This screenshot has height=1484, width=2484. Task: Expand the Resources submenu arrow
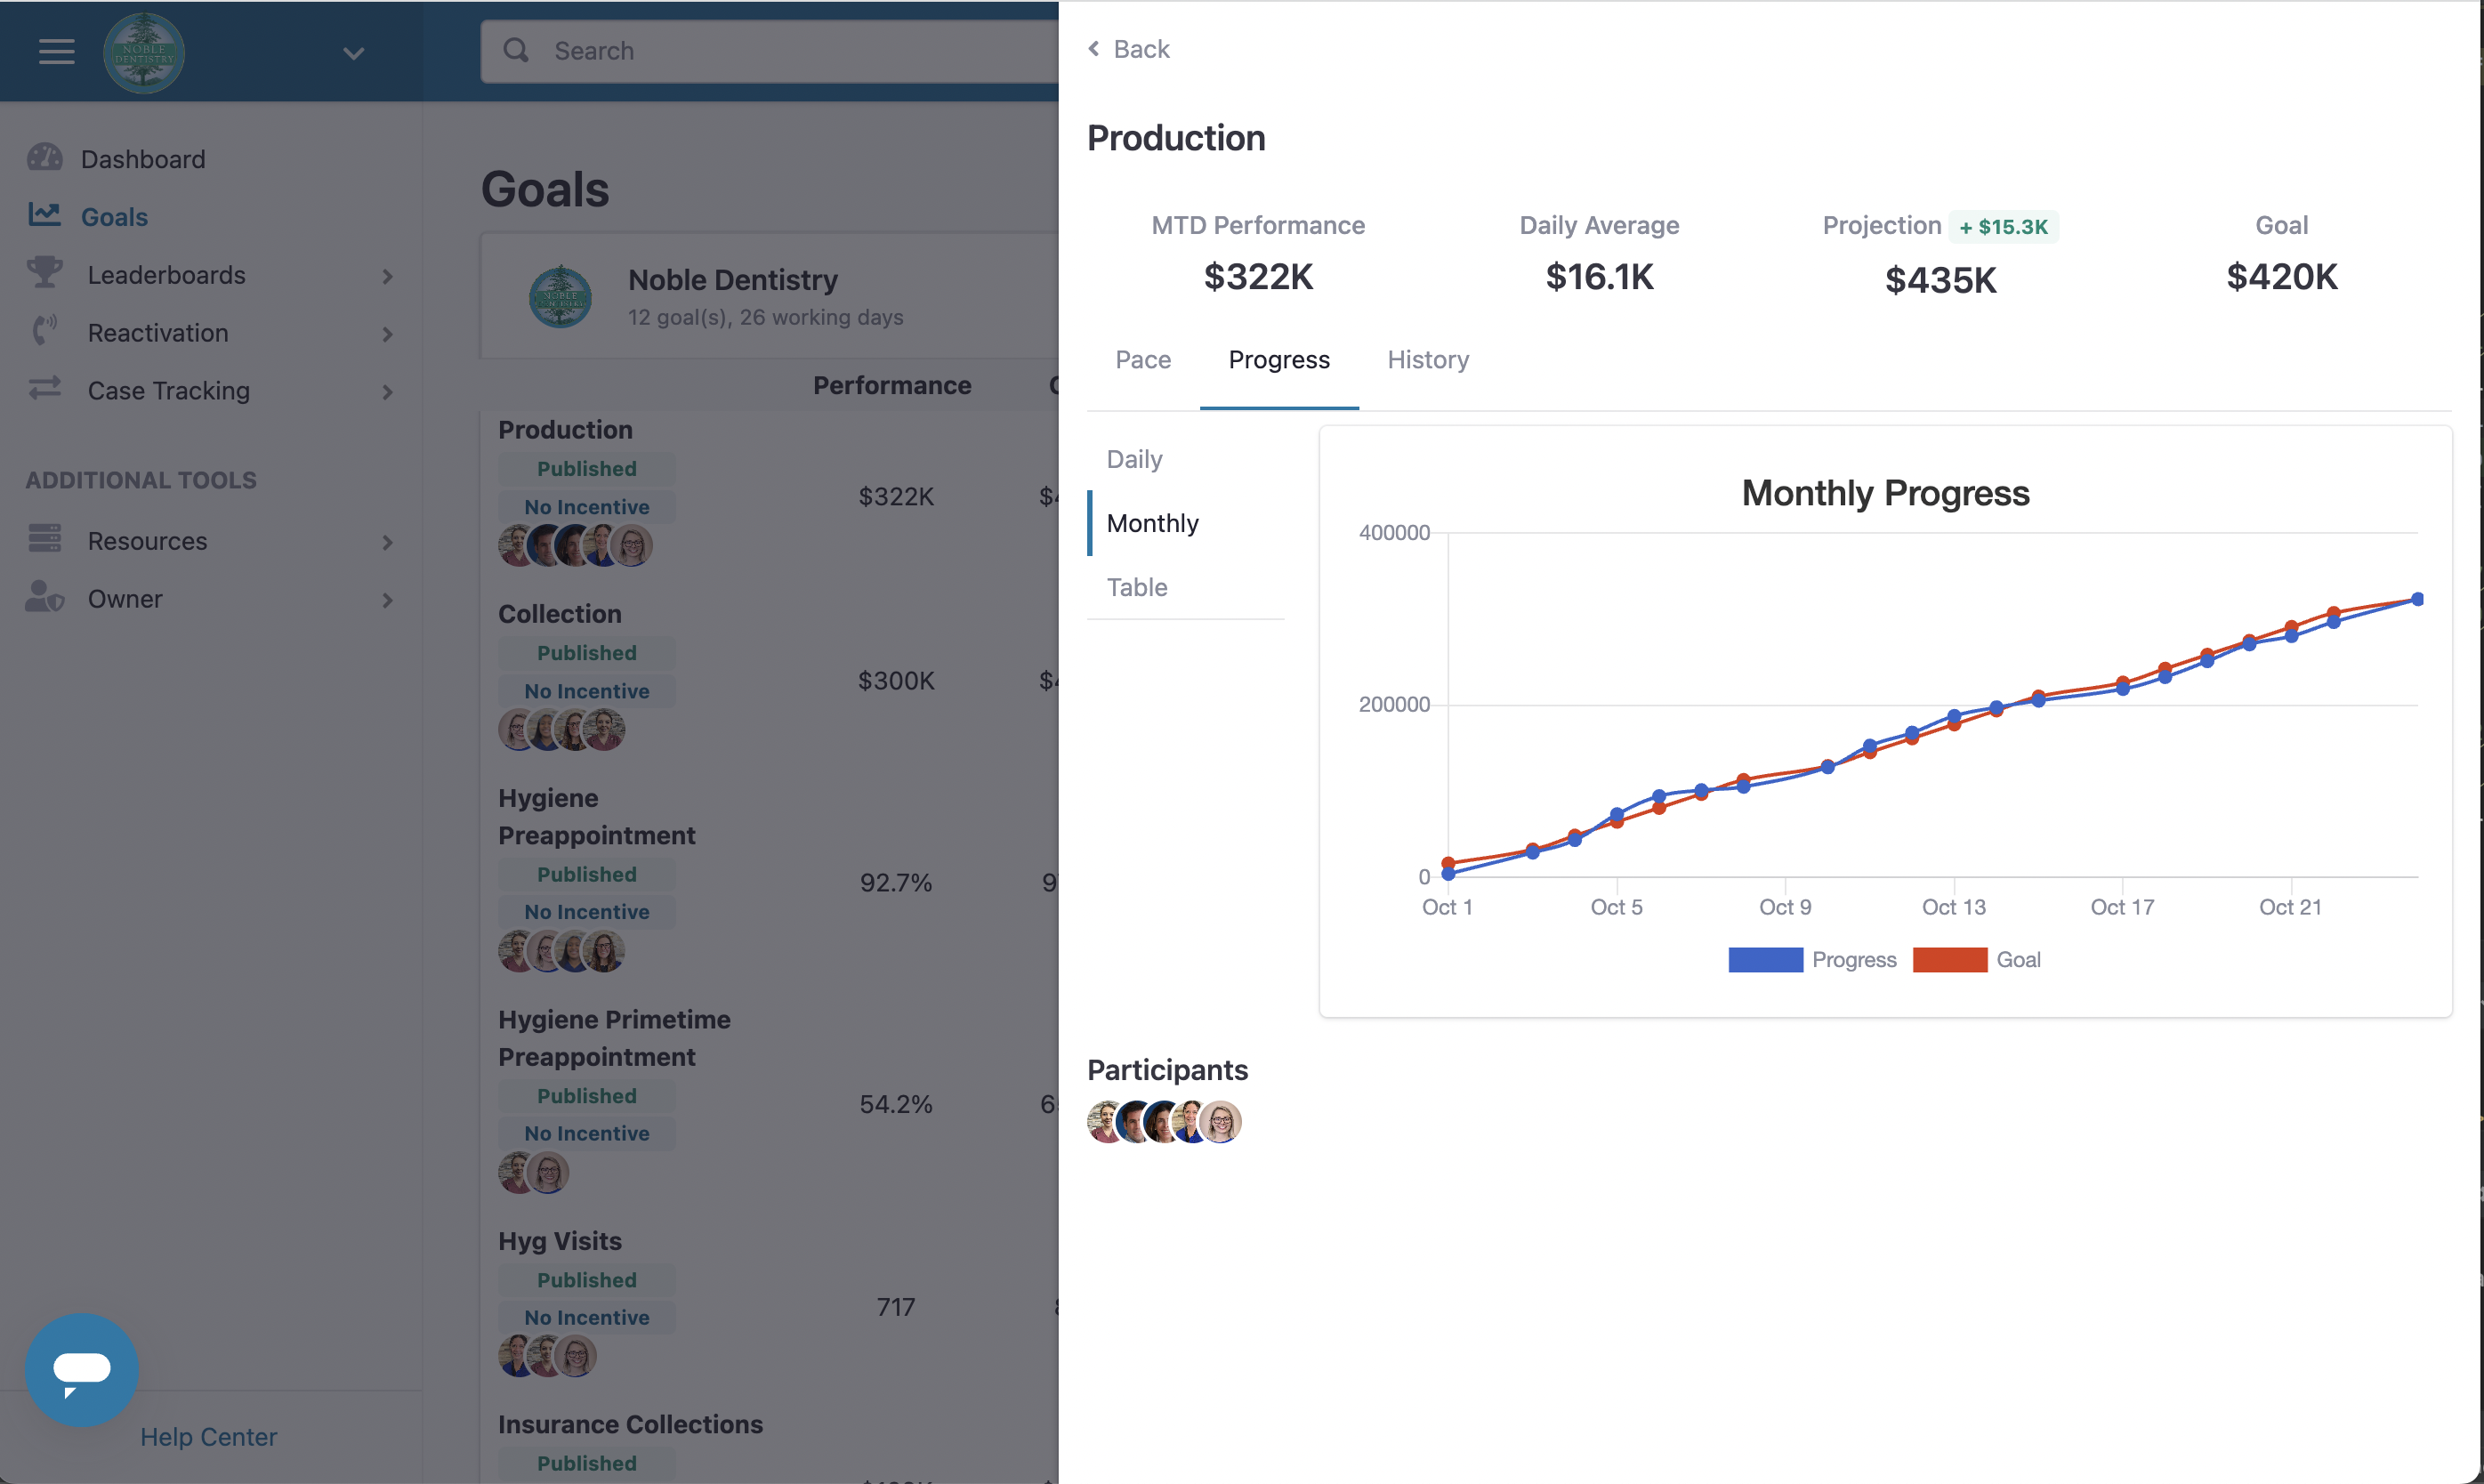pos(388,542)
